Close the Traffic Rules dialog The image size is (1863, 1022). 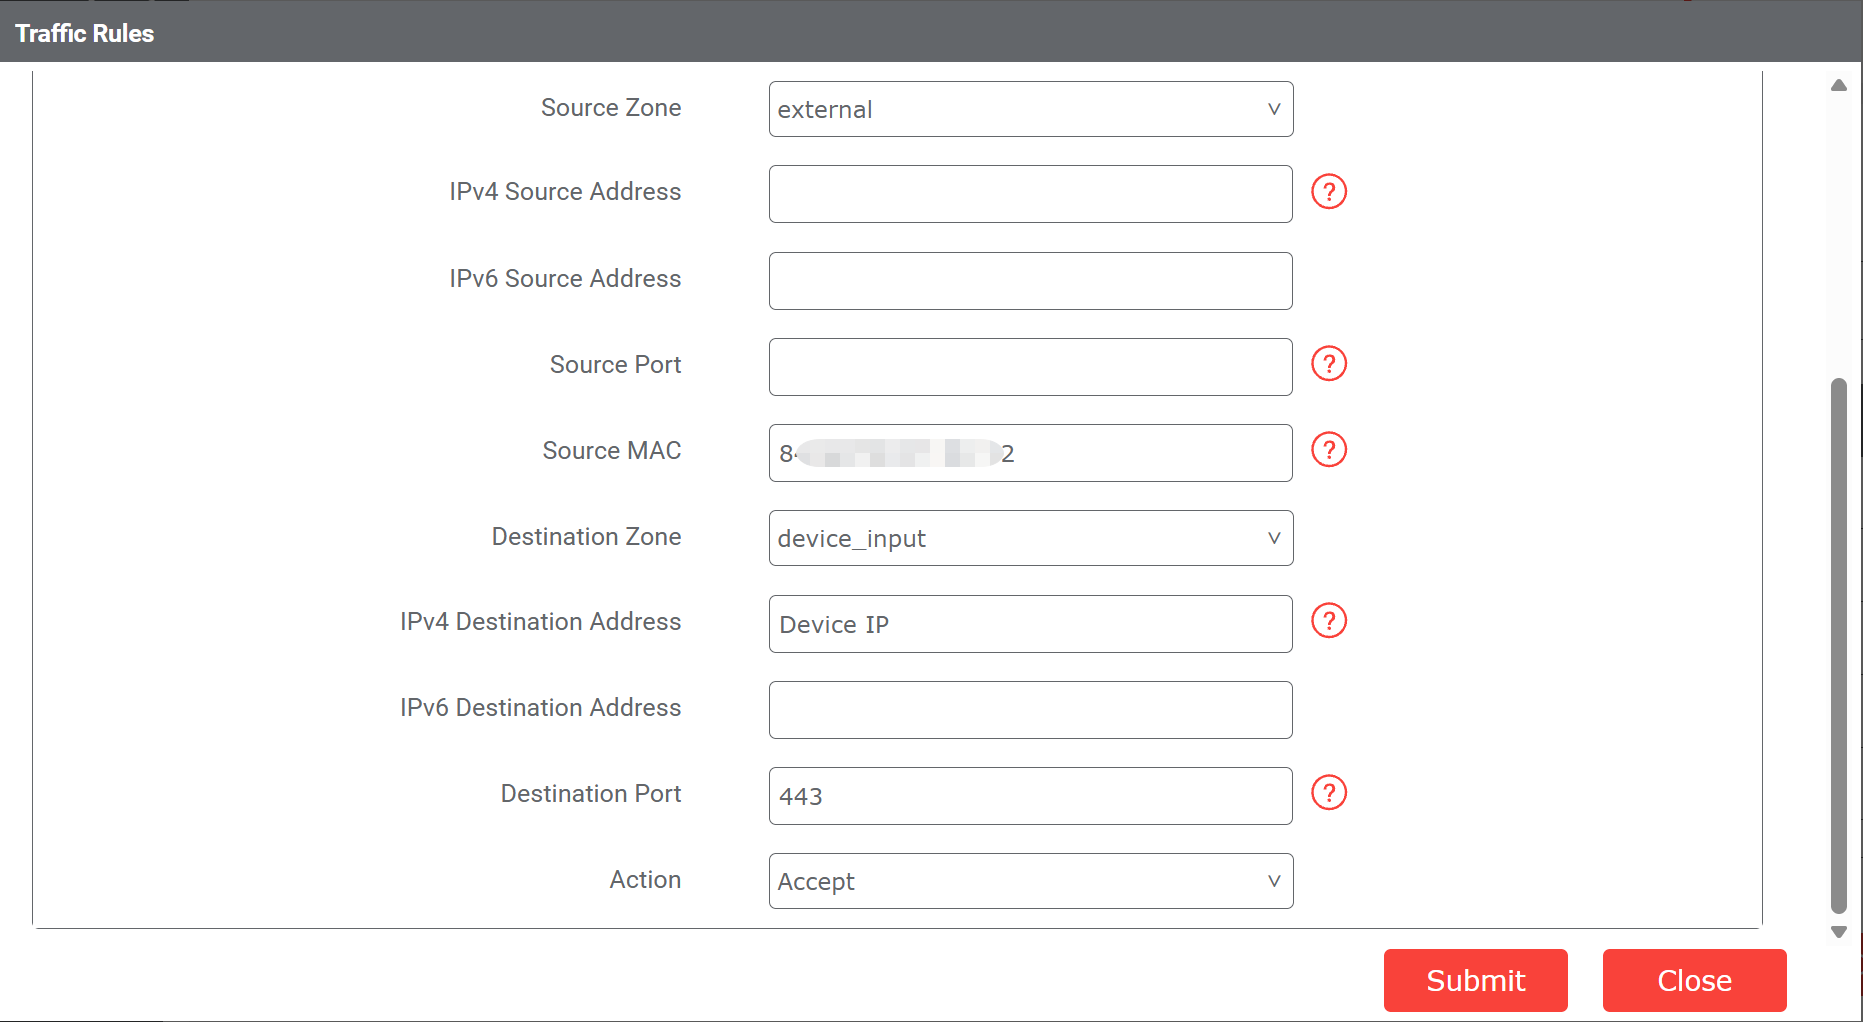coord(1694,980)
